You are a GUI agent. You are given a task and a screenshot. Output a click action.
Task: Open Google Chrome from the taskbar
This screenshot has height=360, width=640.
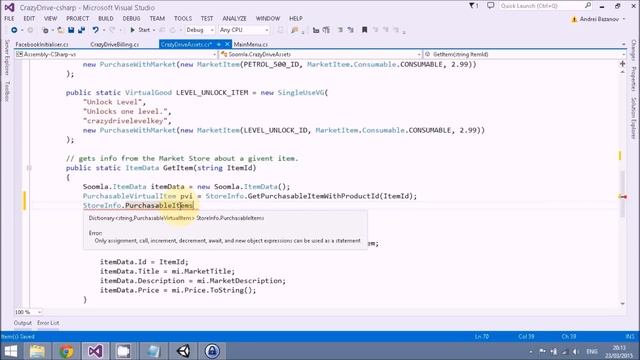(66, 351)
